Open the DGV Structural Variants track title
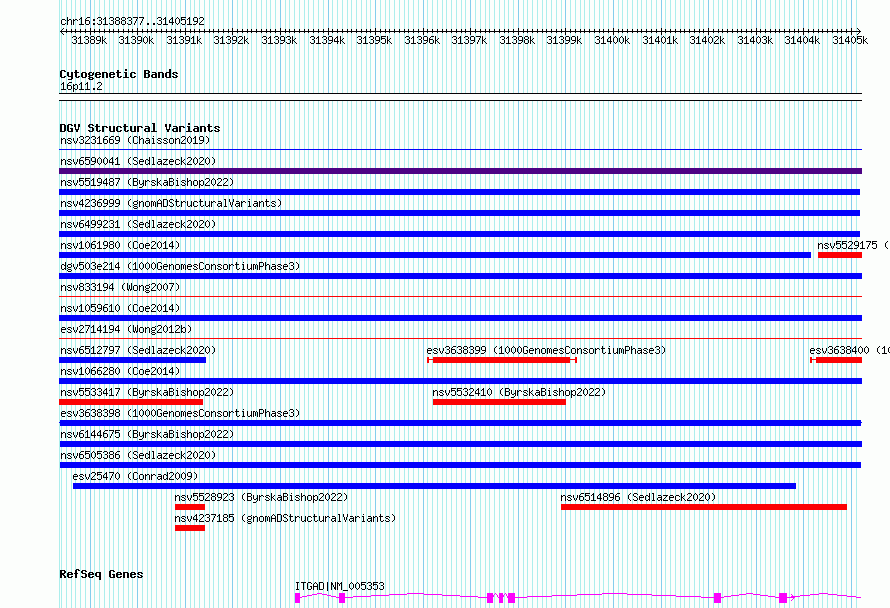 coord(139,128)
